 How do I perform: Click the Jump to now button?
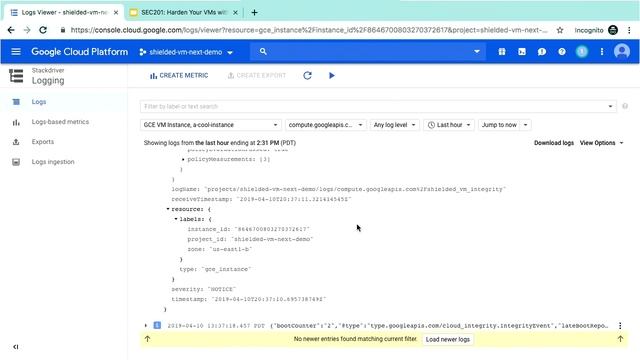[x=499, y=125]
